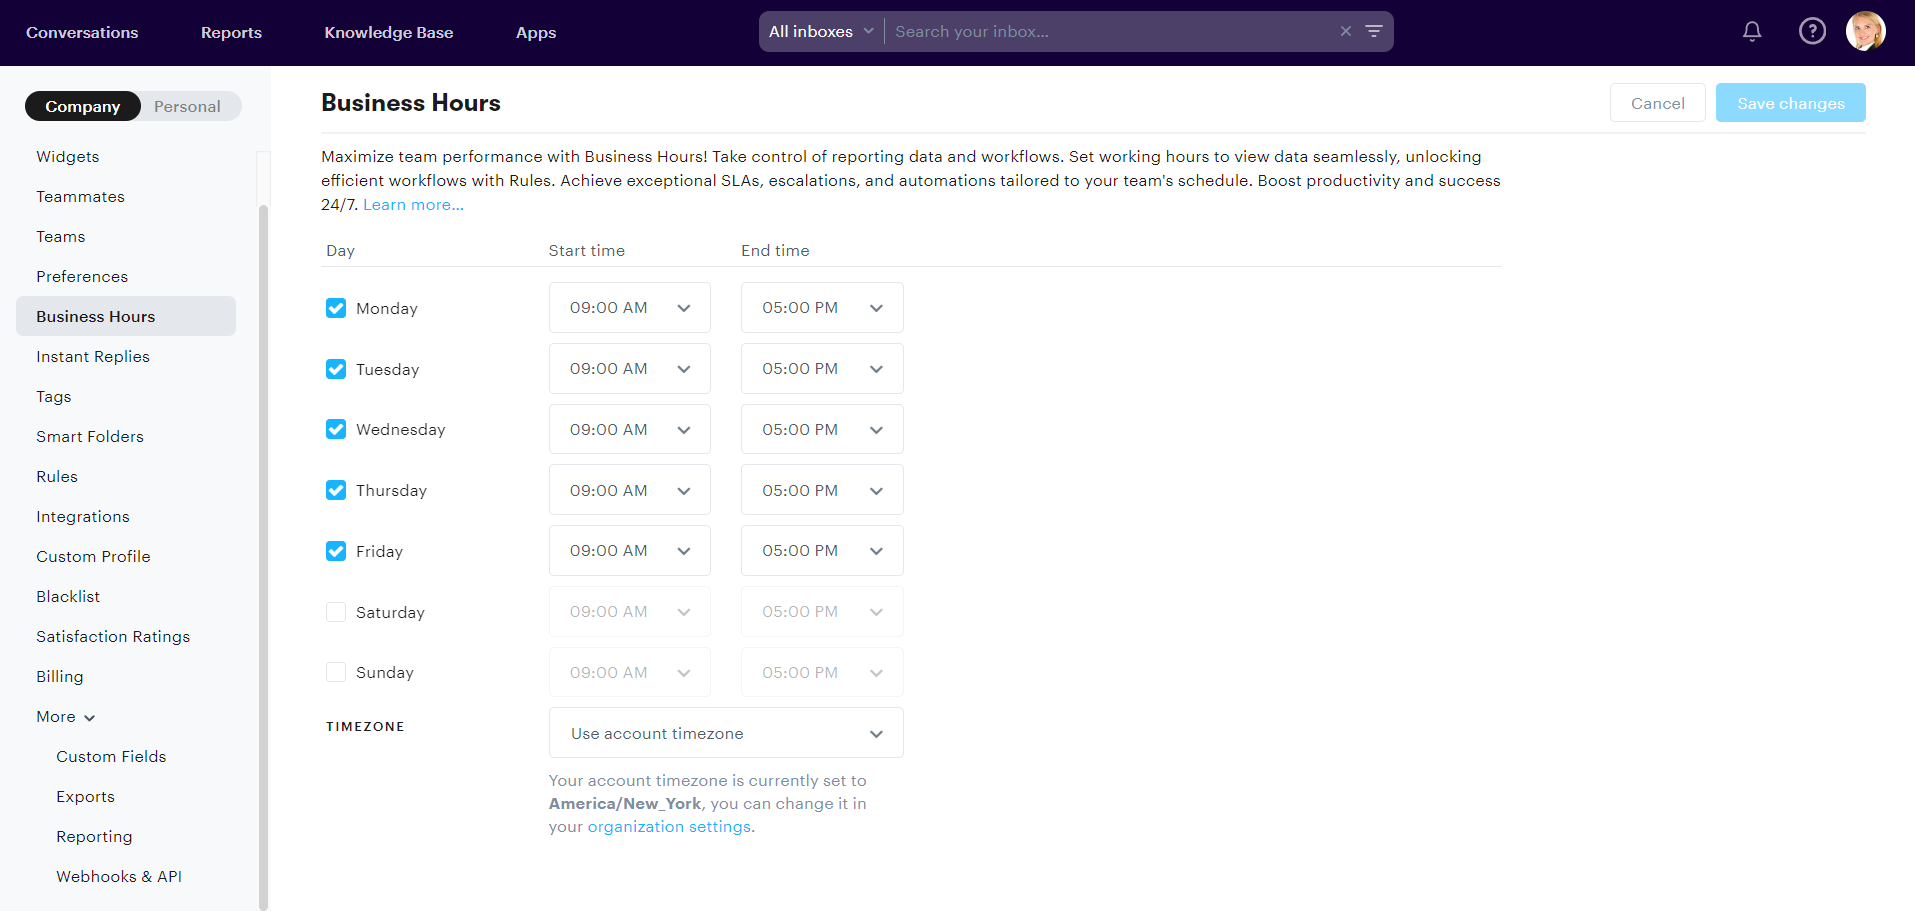Open Preferences in sidebar

coord(126,276)
